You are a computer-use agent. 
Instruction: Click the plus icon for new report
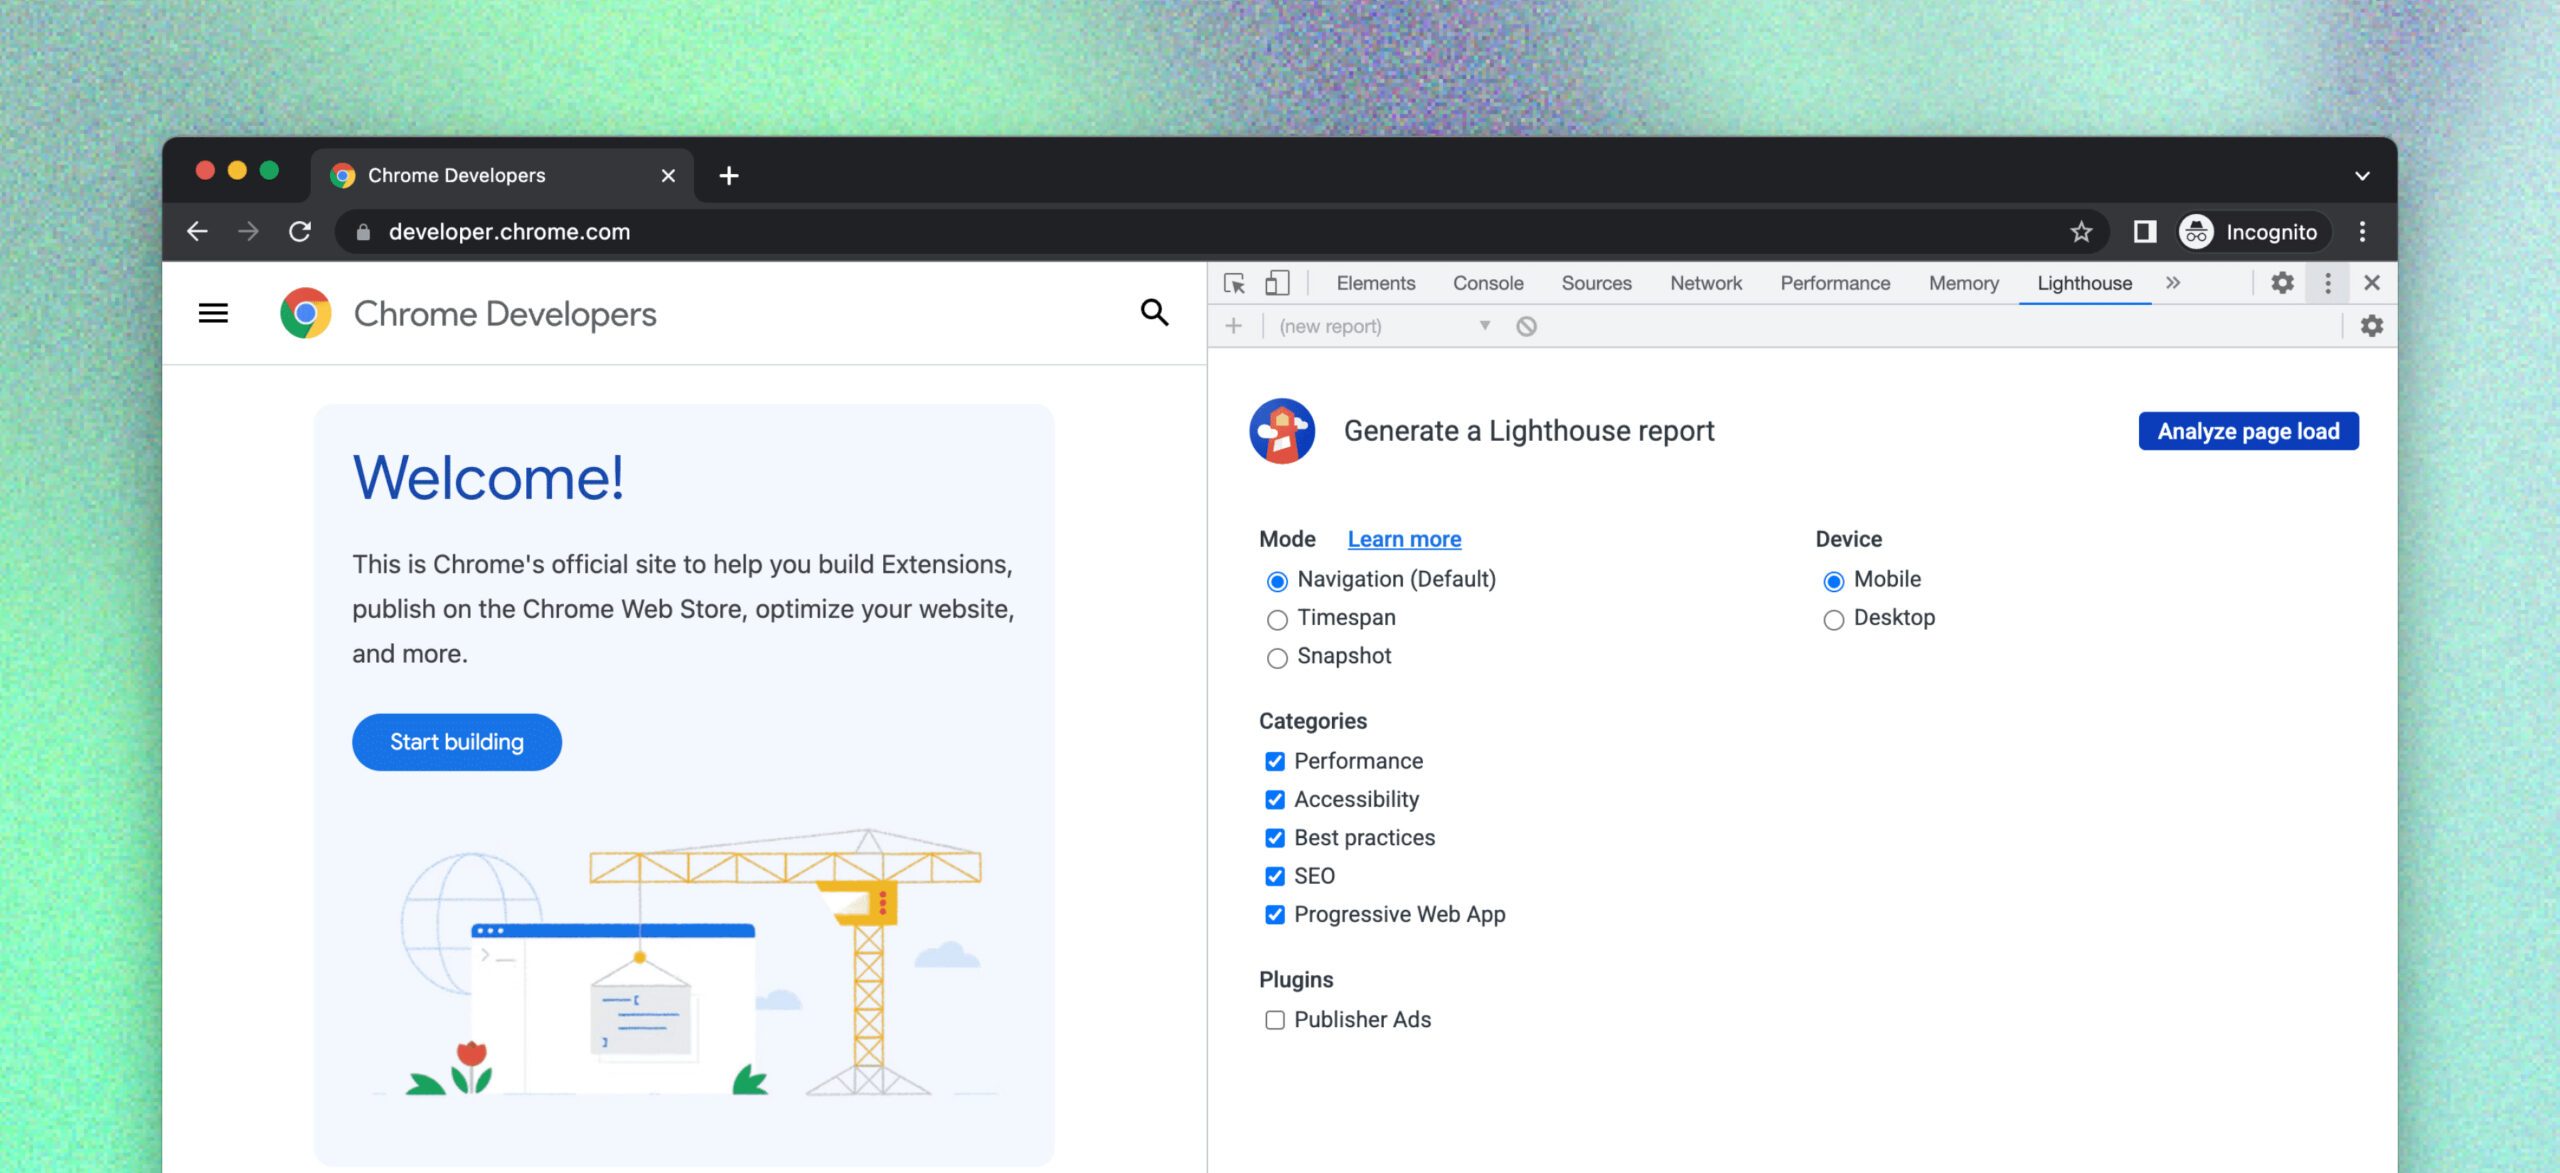pyautogui.click(x=1234, y=326)
